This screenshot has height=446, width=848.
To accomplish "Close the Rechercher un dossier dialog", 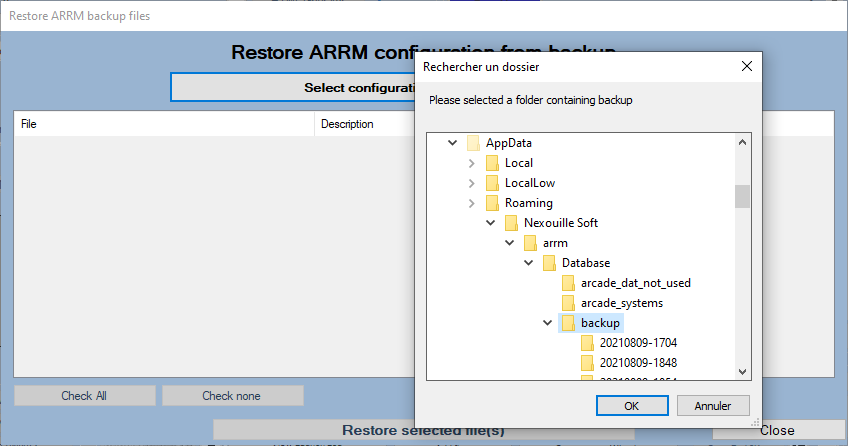I will point(746,67).
